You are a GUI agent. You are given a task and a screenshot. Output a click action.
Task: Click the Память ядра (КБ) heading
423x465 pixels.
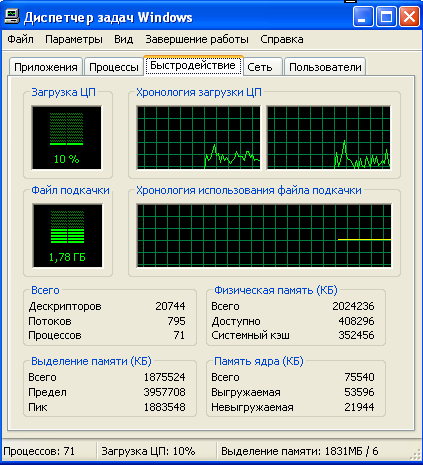coord(259,361)
